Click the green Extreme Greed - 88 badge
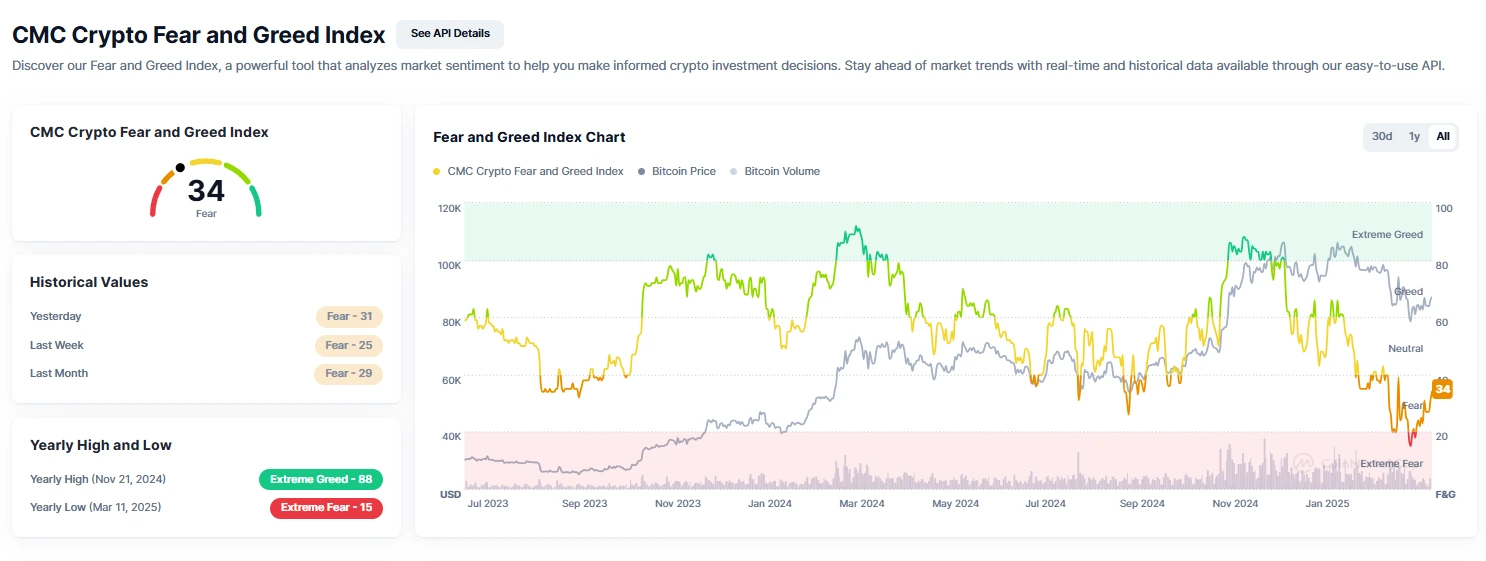1486x561 pixels. click(x=320, y=480)
